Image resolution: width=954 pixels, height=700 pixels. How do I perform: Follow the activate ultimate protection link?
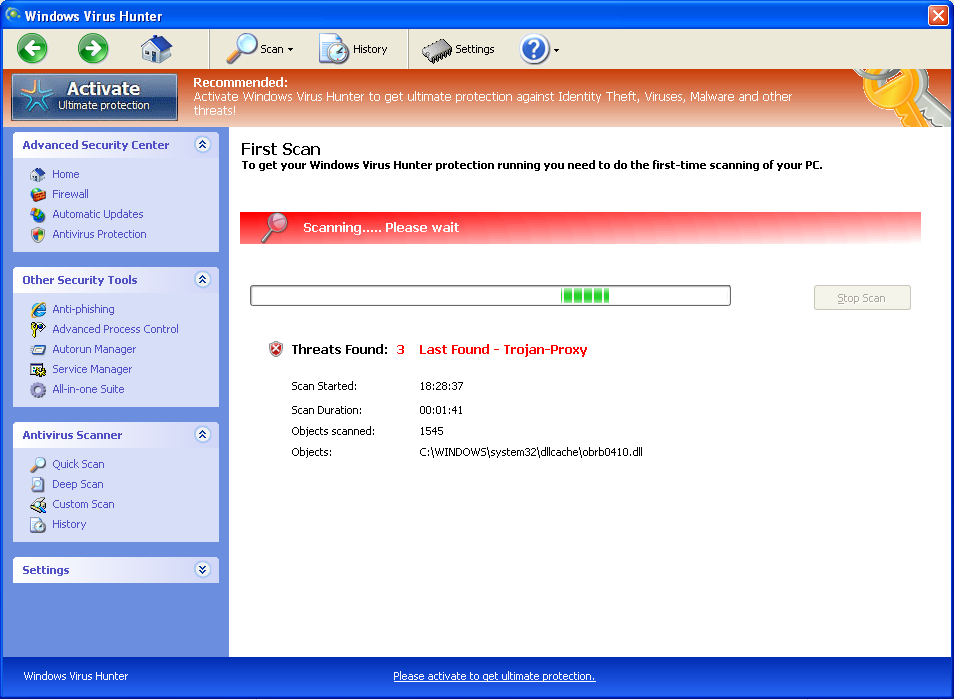[x=493, y=676]
